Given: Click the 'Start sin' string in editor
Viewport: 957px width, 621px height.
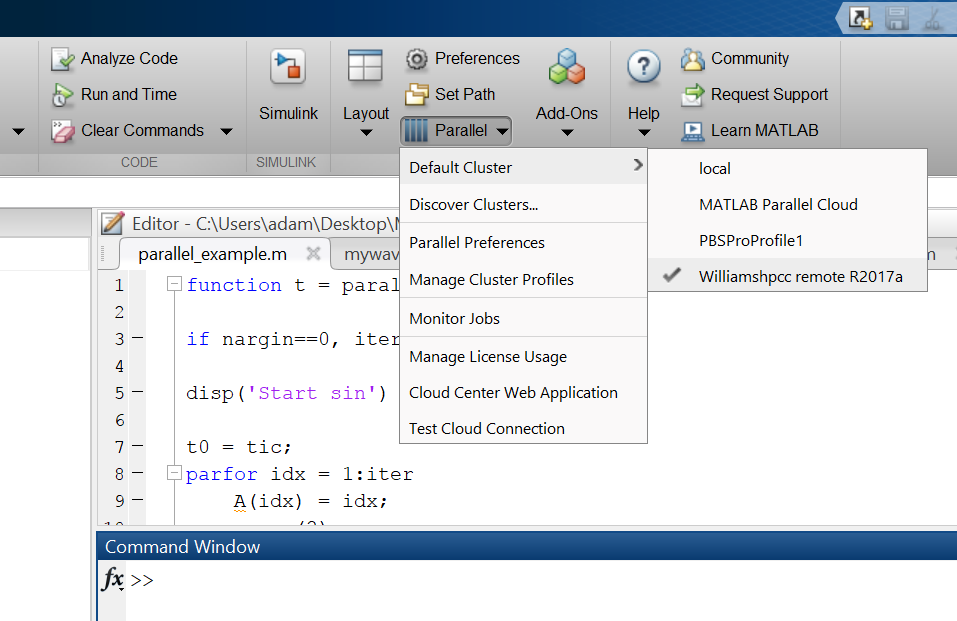Looking at the screenshot, I should pos(312,393).
